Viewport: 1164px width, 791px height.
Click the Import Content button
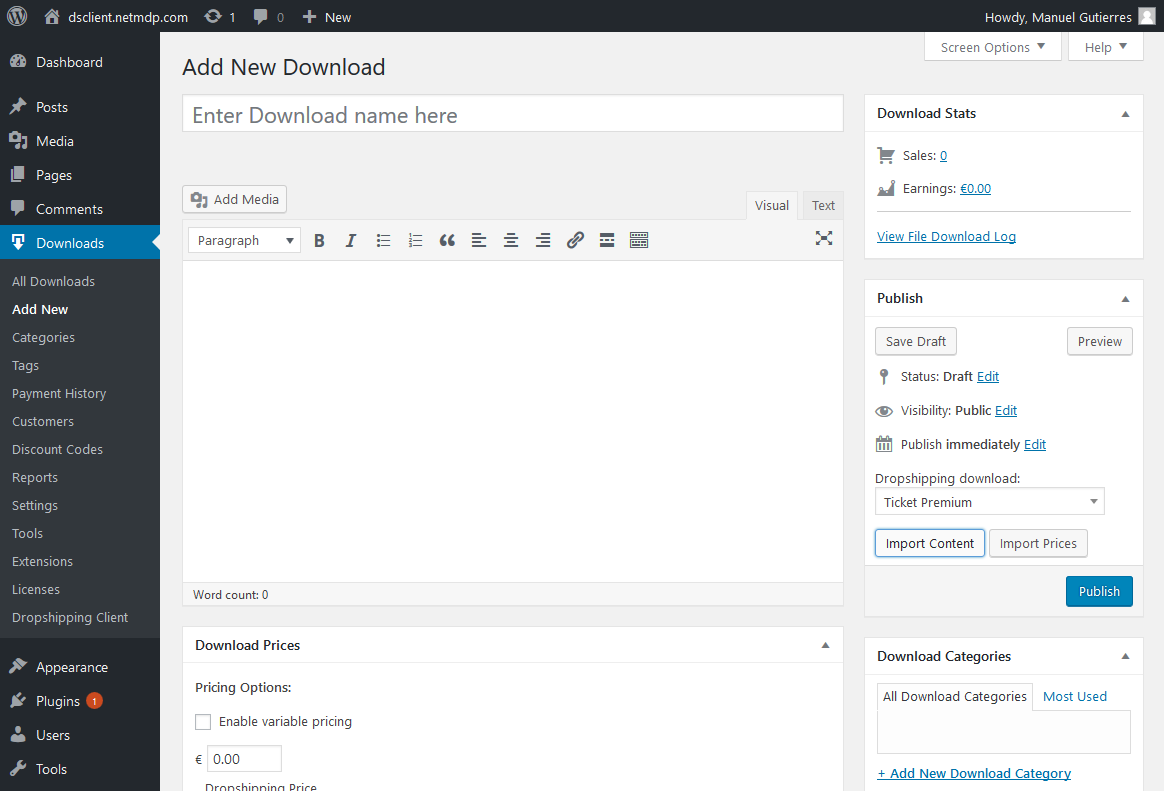(x=929, y=543)
